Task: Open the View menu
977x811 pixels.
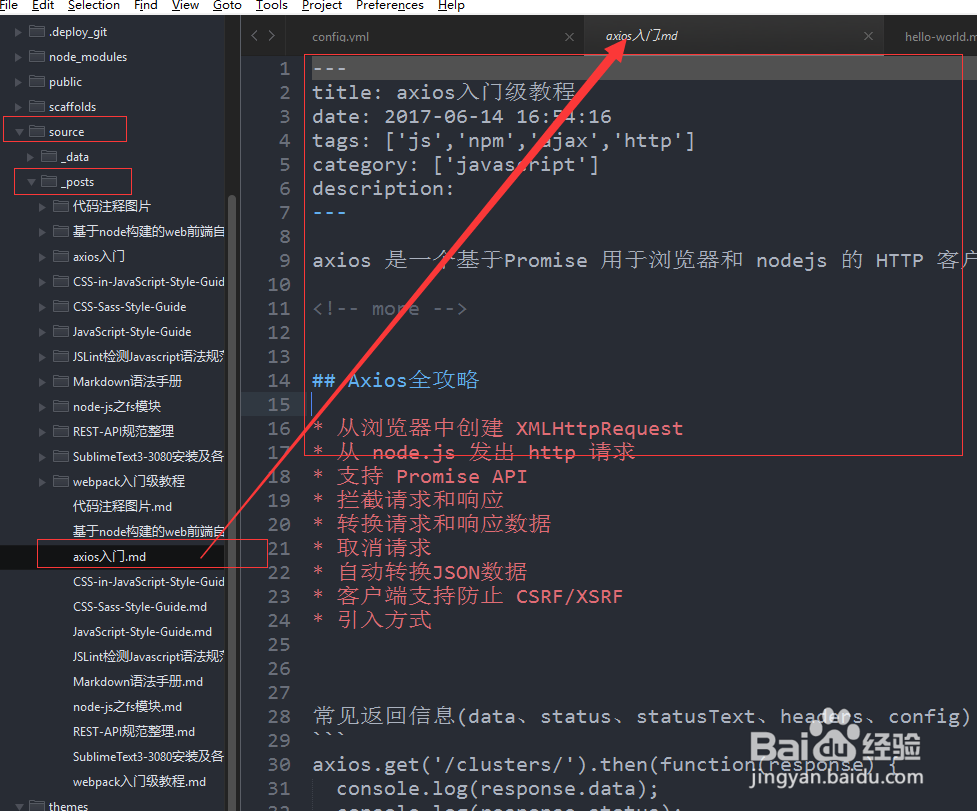Action: [x=185, y=5]
